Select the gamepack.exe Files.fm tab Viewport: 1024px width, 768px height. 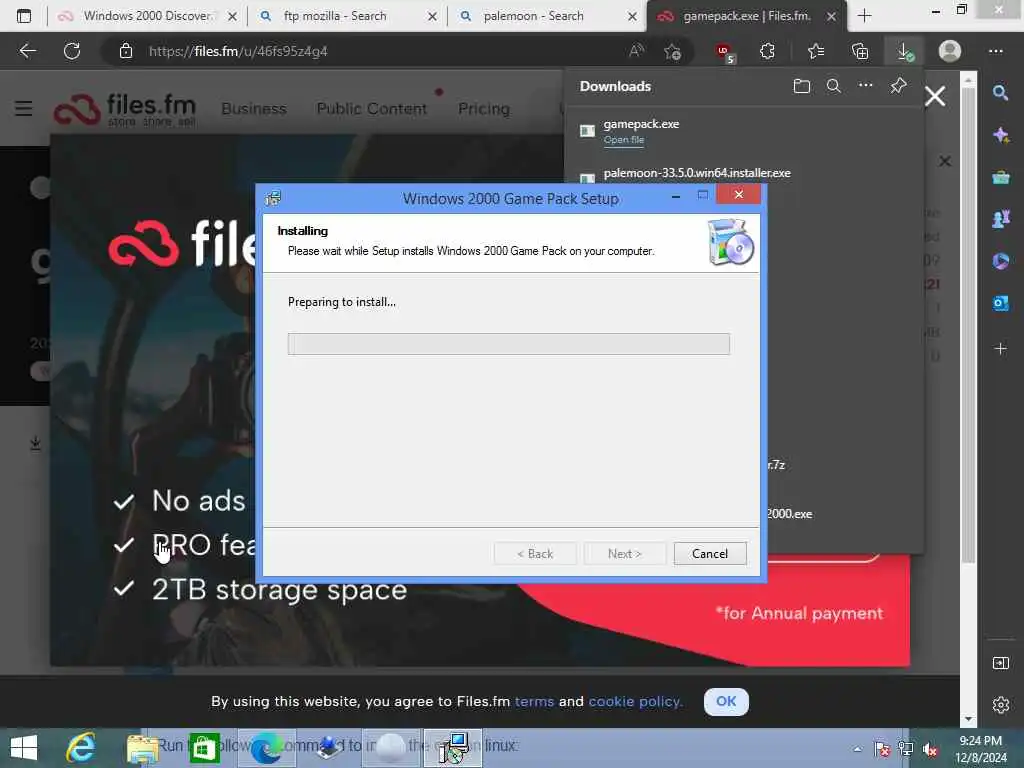point(746,16)
